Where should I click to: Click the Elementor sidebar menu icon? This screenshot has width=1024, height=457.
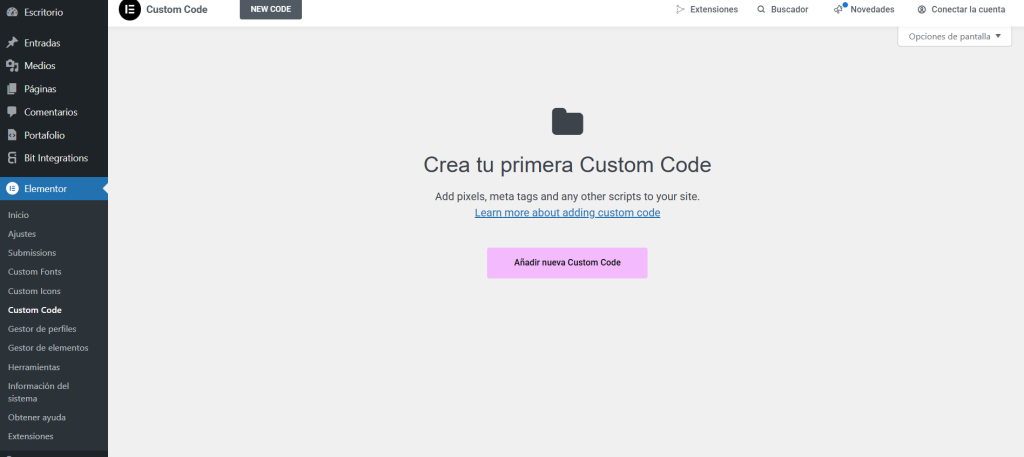(x=12, y=189)
